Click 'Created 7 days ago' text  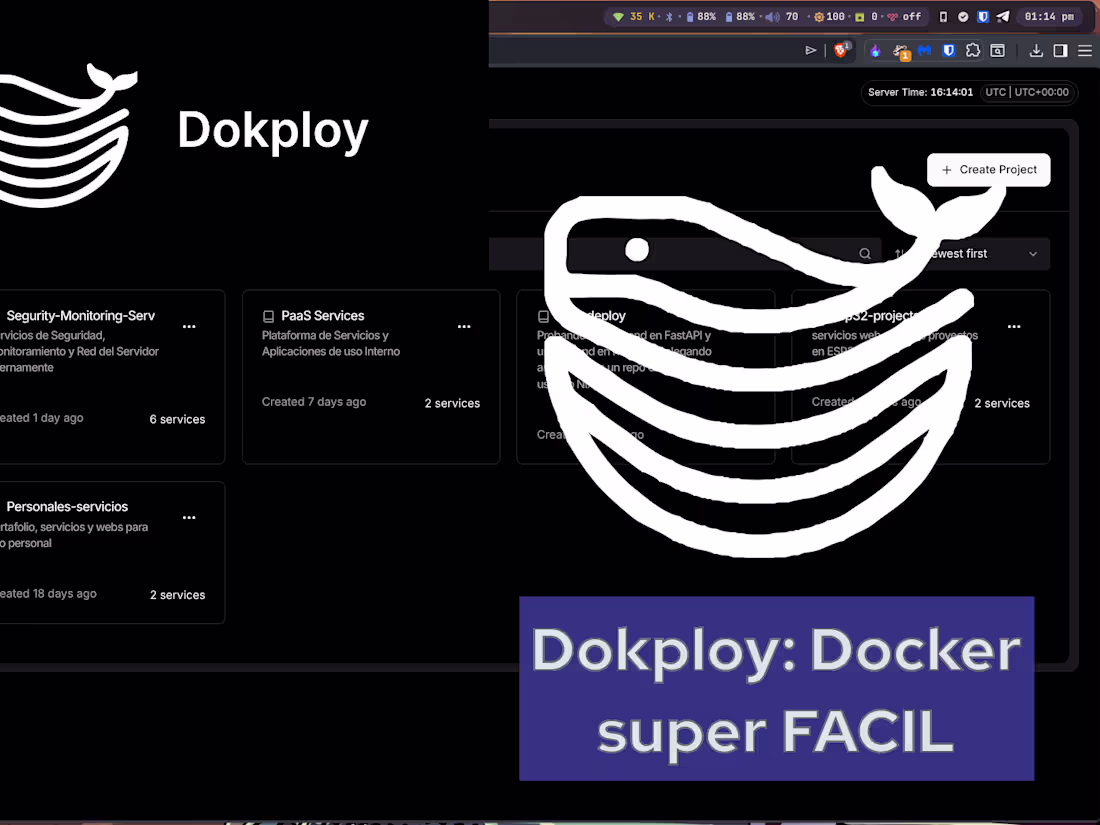[x=314, y=401]
